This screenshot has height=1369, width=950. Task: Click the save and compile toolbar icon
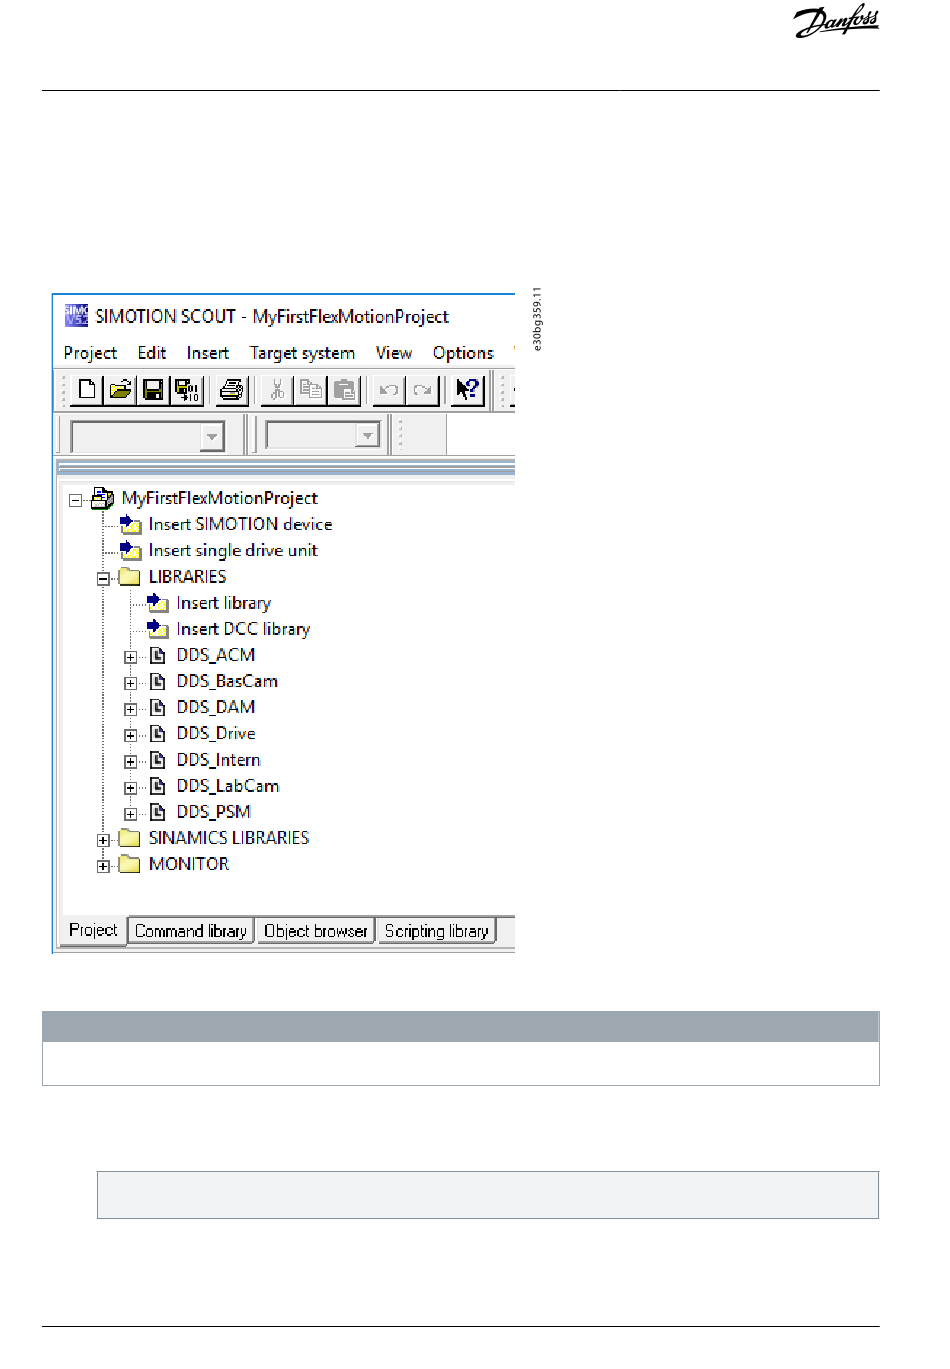(187, 389)
